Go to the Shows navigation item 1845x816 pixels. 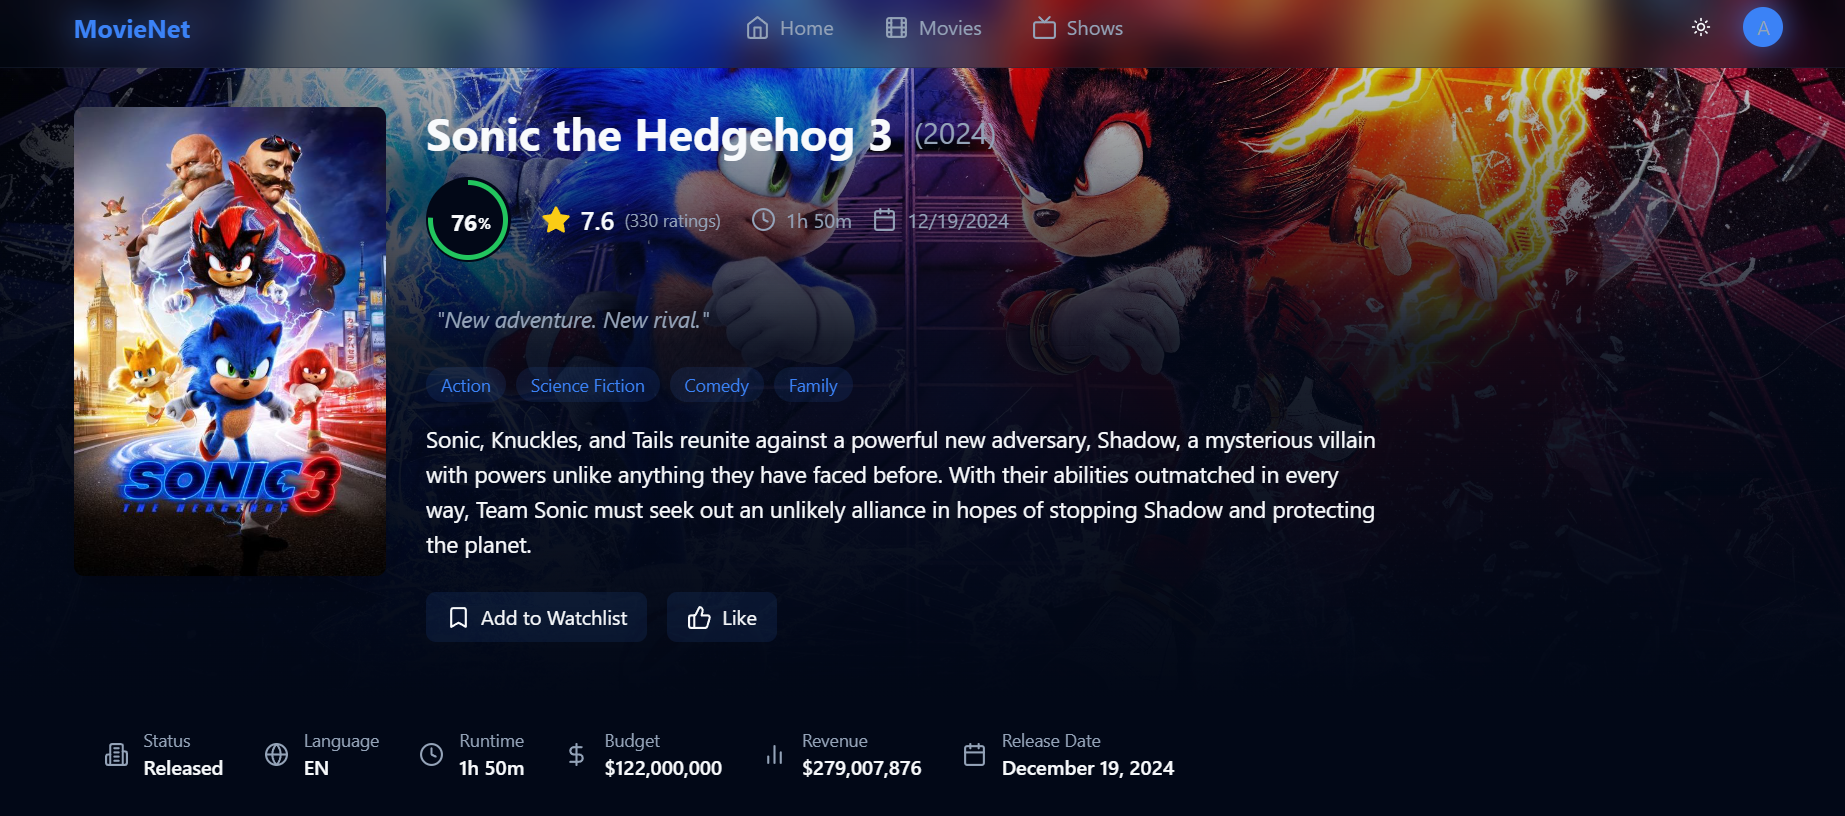1078,28
